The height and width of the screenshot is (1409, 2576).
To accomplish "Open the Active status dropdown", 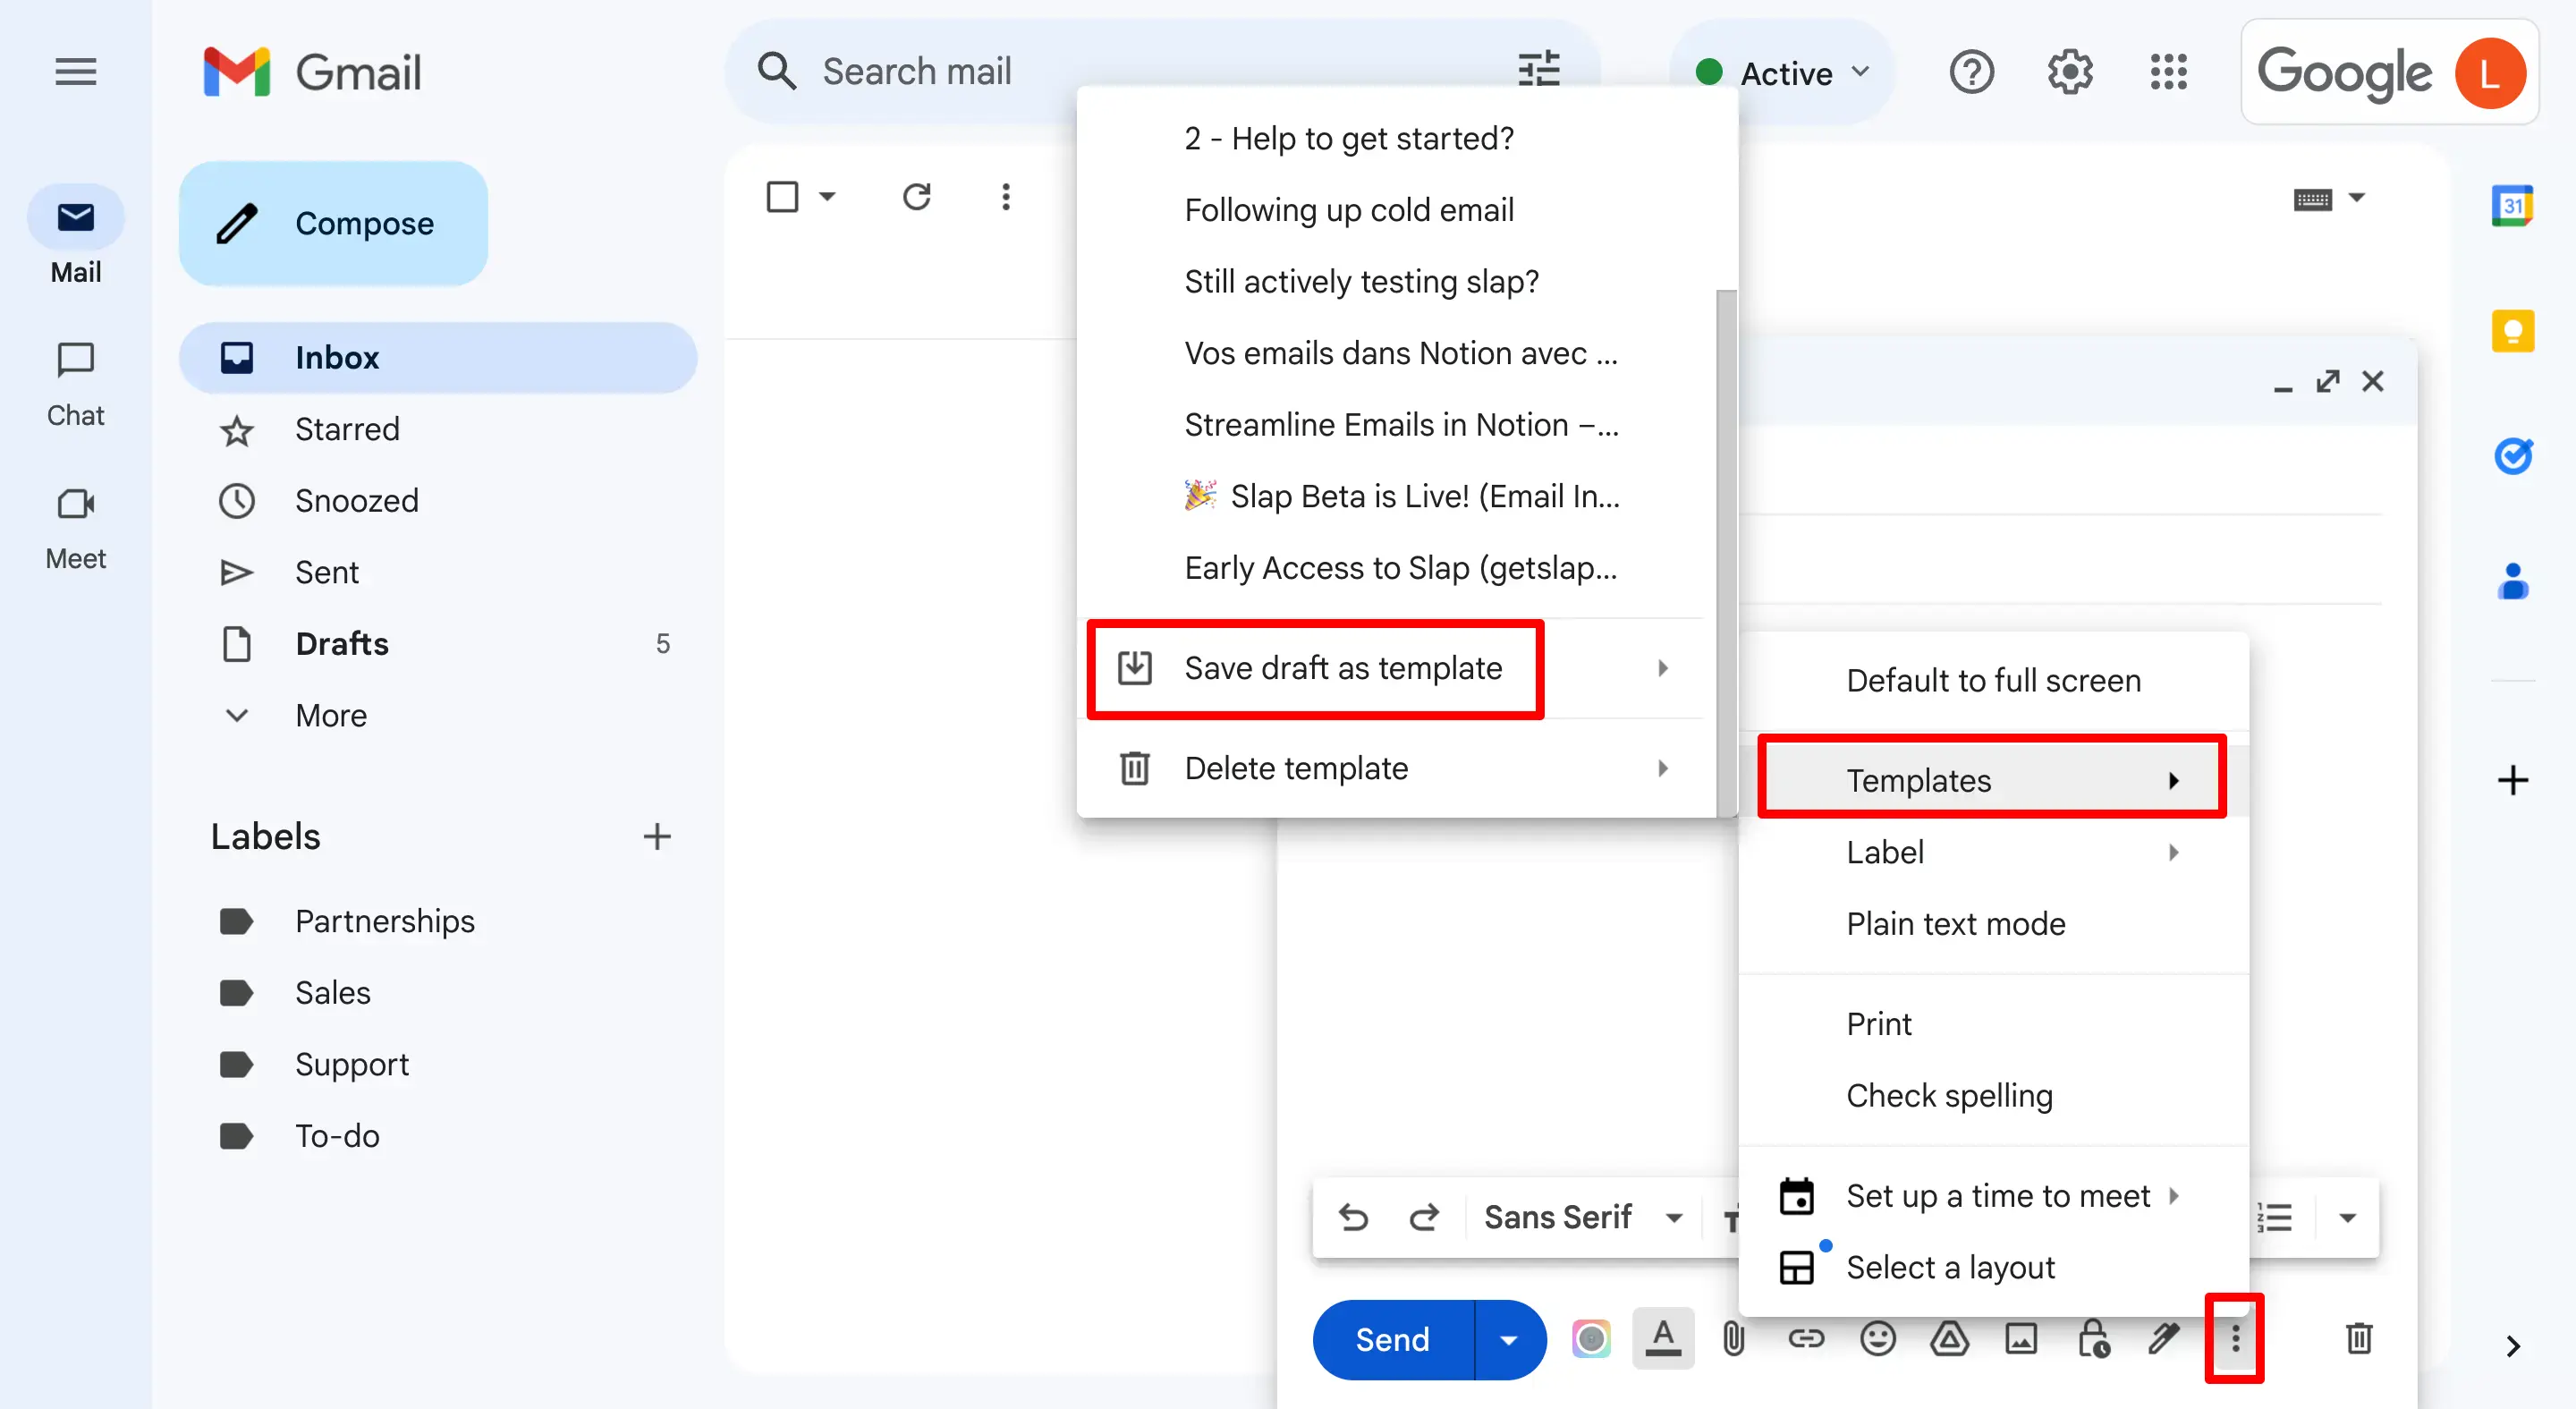I will click(x=1784, y=73).
